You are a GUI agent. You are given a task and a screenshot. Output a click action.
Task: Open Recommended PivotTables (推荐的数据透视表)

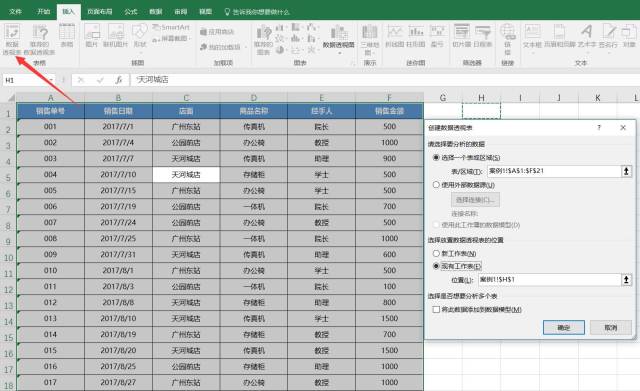[40, 40]
